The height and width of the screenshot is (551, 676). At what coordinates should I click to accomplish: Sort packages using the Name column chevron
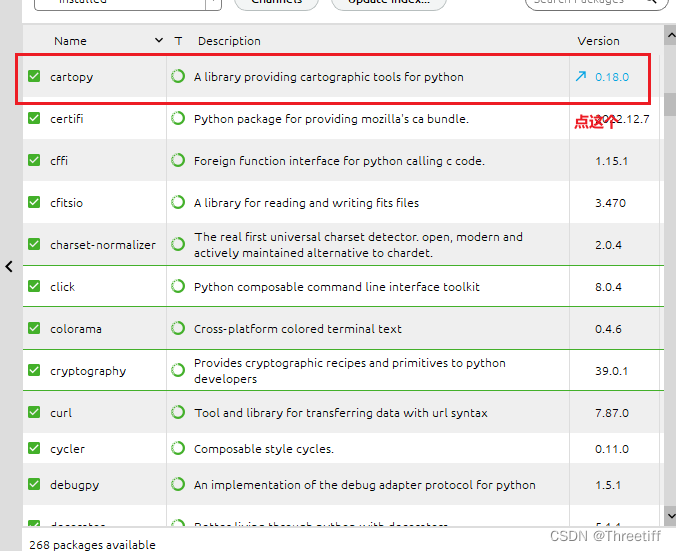159,41
